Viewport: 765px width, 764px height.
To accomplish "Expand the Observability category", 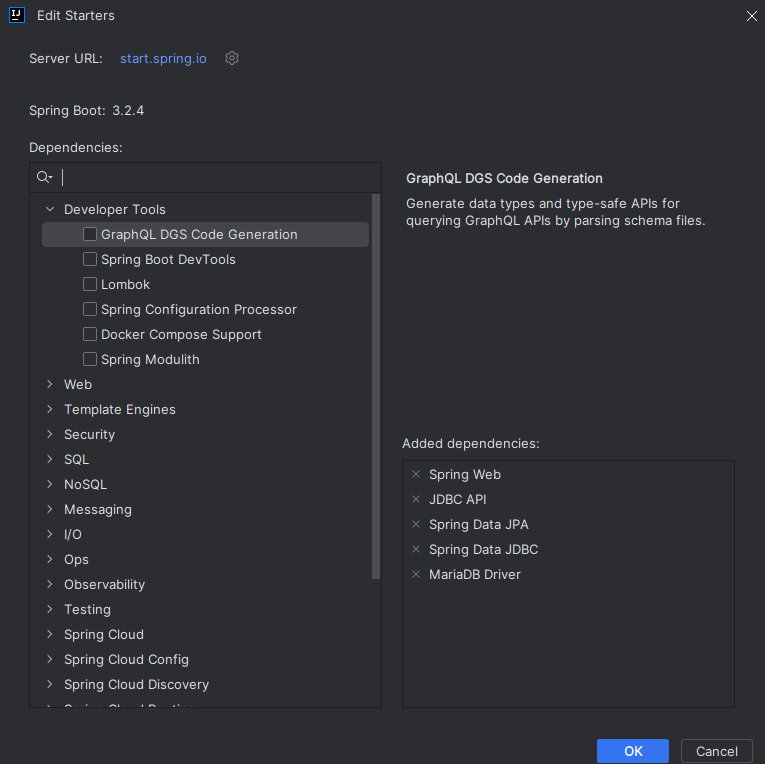I will point(50,584).
